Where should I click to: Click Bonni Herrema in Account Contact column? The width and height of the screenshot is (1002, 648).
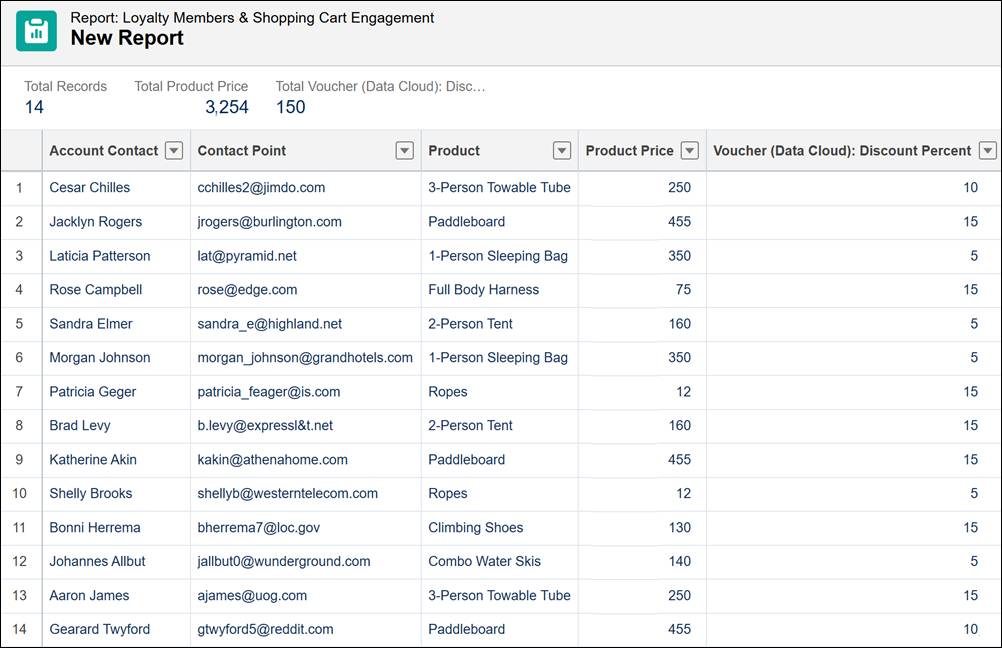coord(95,527)
